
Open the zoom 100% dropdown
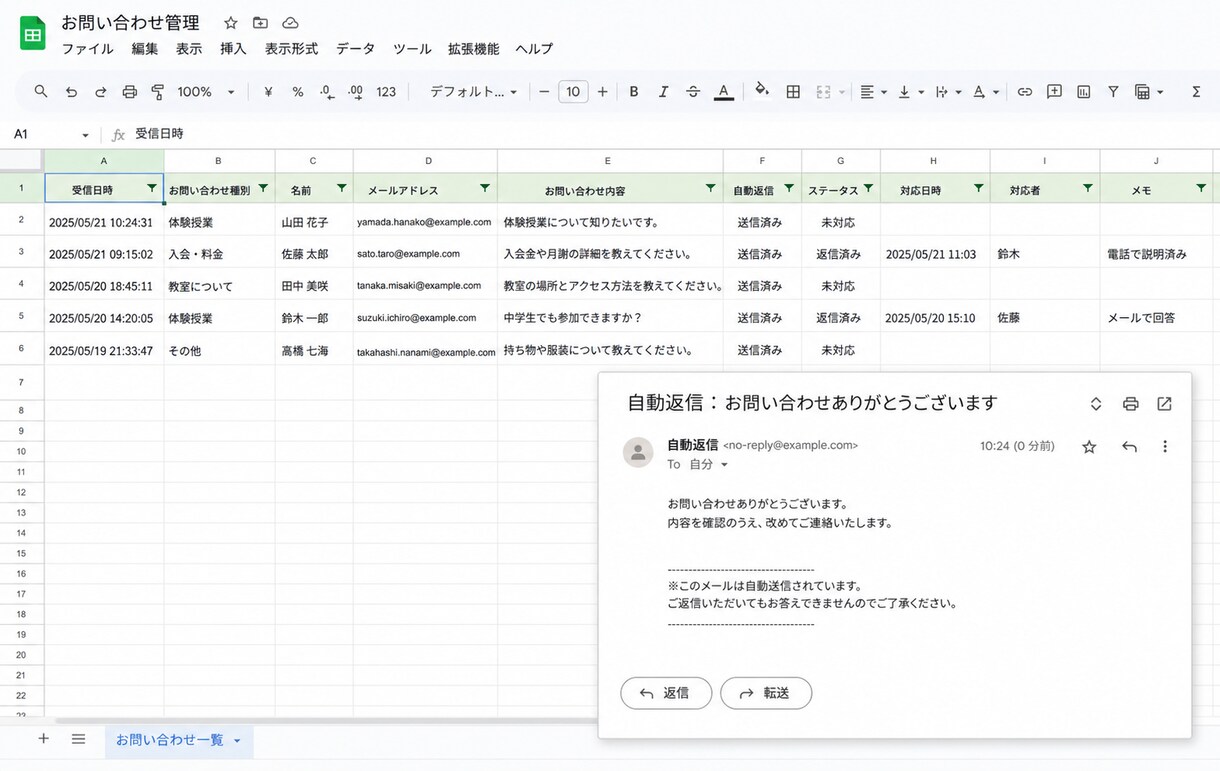[x=206, y=91]
